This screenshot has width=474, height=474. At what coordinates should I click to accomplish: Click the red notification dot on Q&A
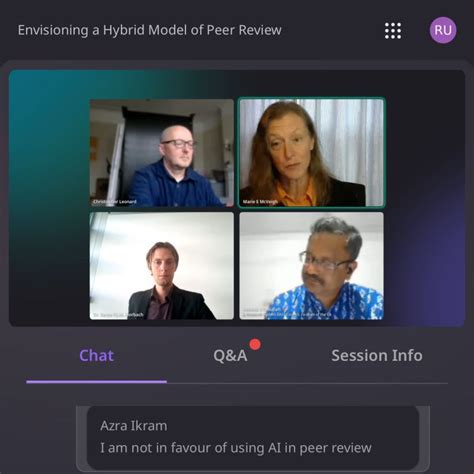pos(255,344)
